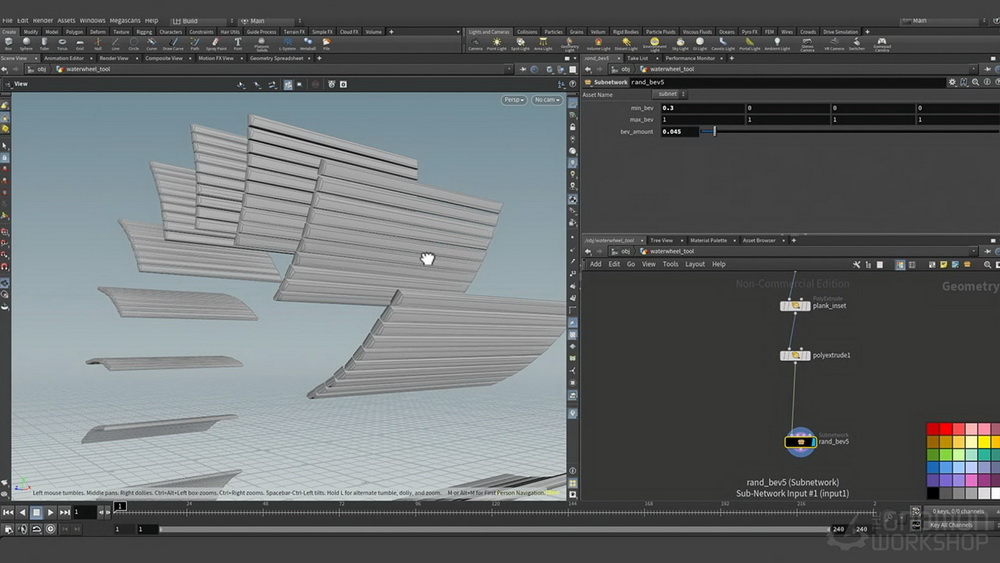
Task: Open the File menu
Action: tap(8, 20)
